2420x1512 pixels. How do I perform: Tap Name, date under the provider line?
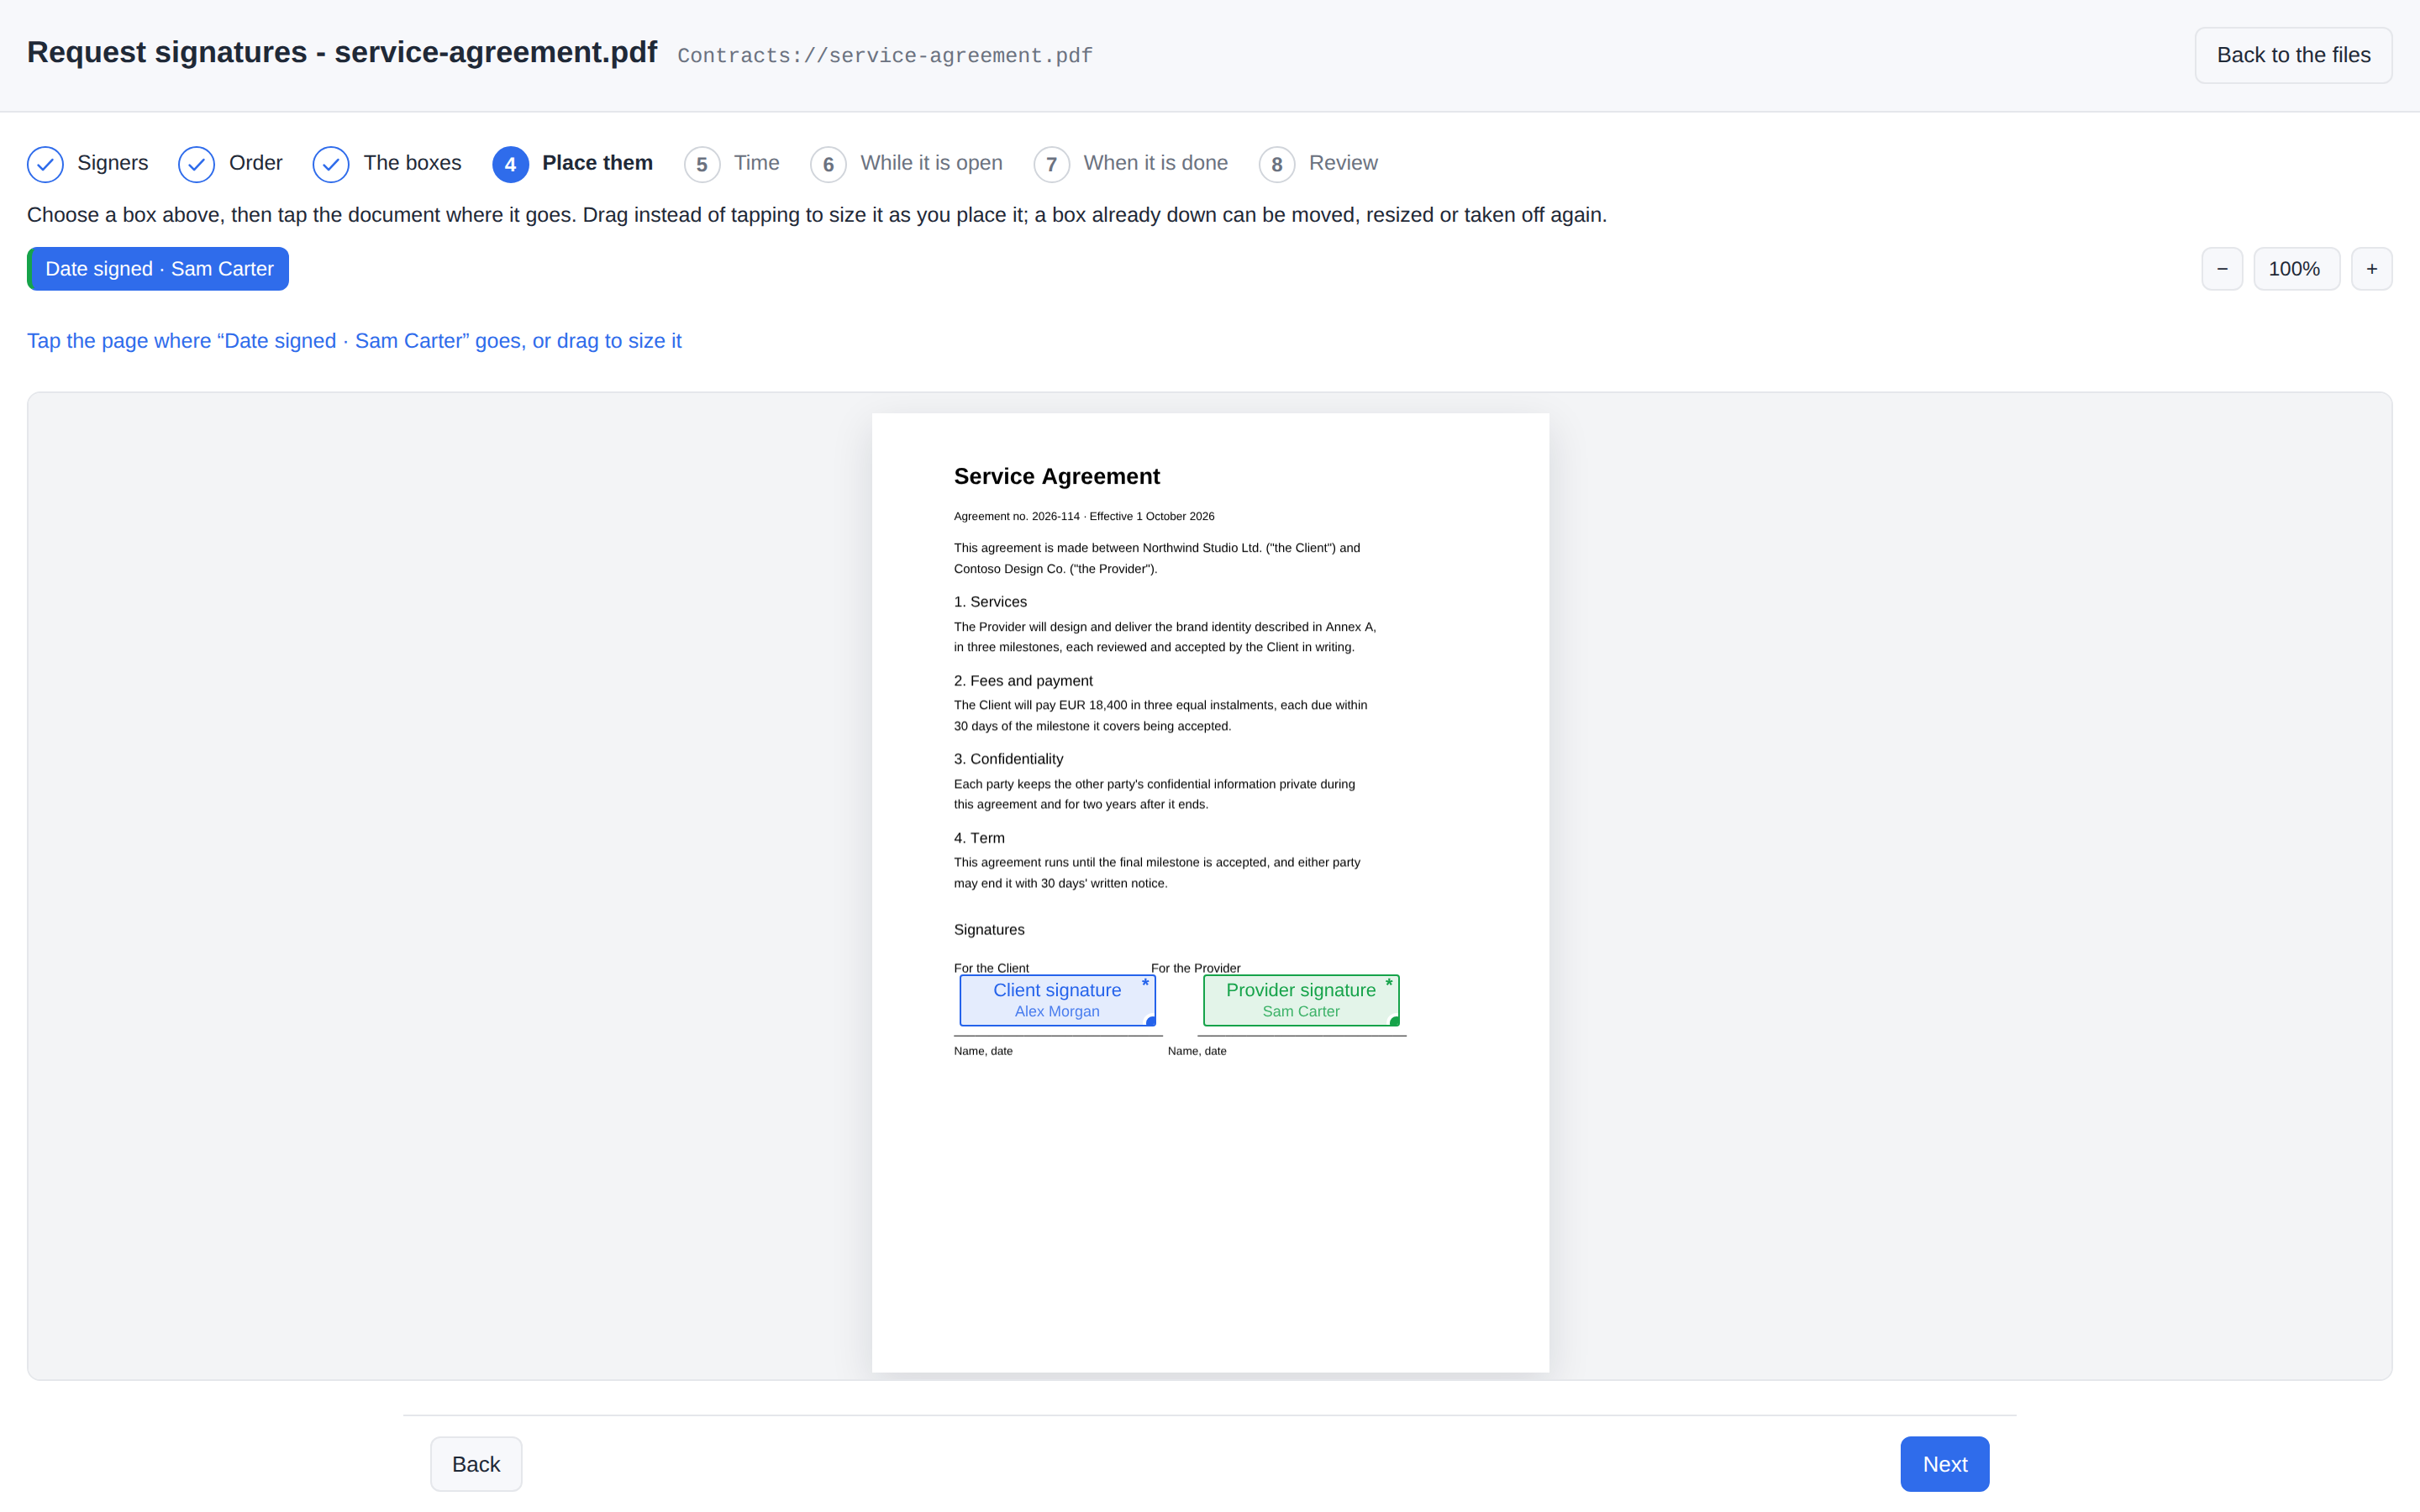point(1197,1051)
